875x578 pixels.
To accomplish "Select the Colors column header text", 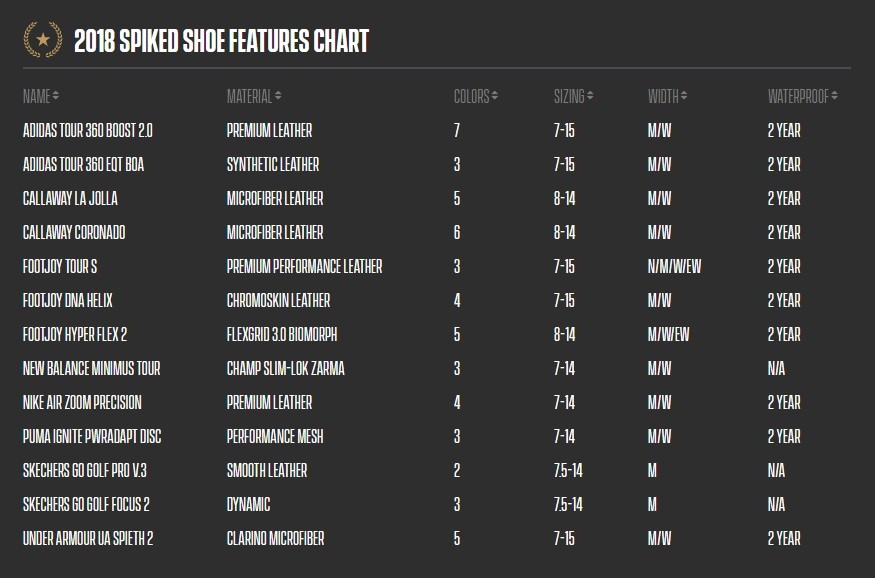I will tap(472, 97).
